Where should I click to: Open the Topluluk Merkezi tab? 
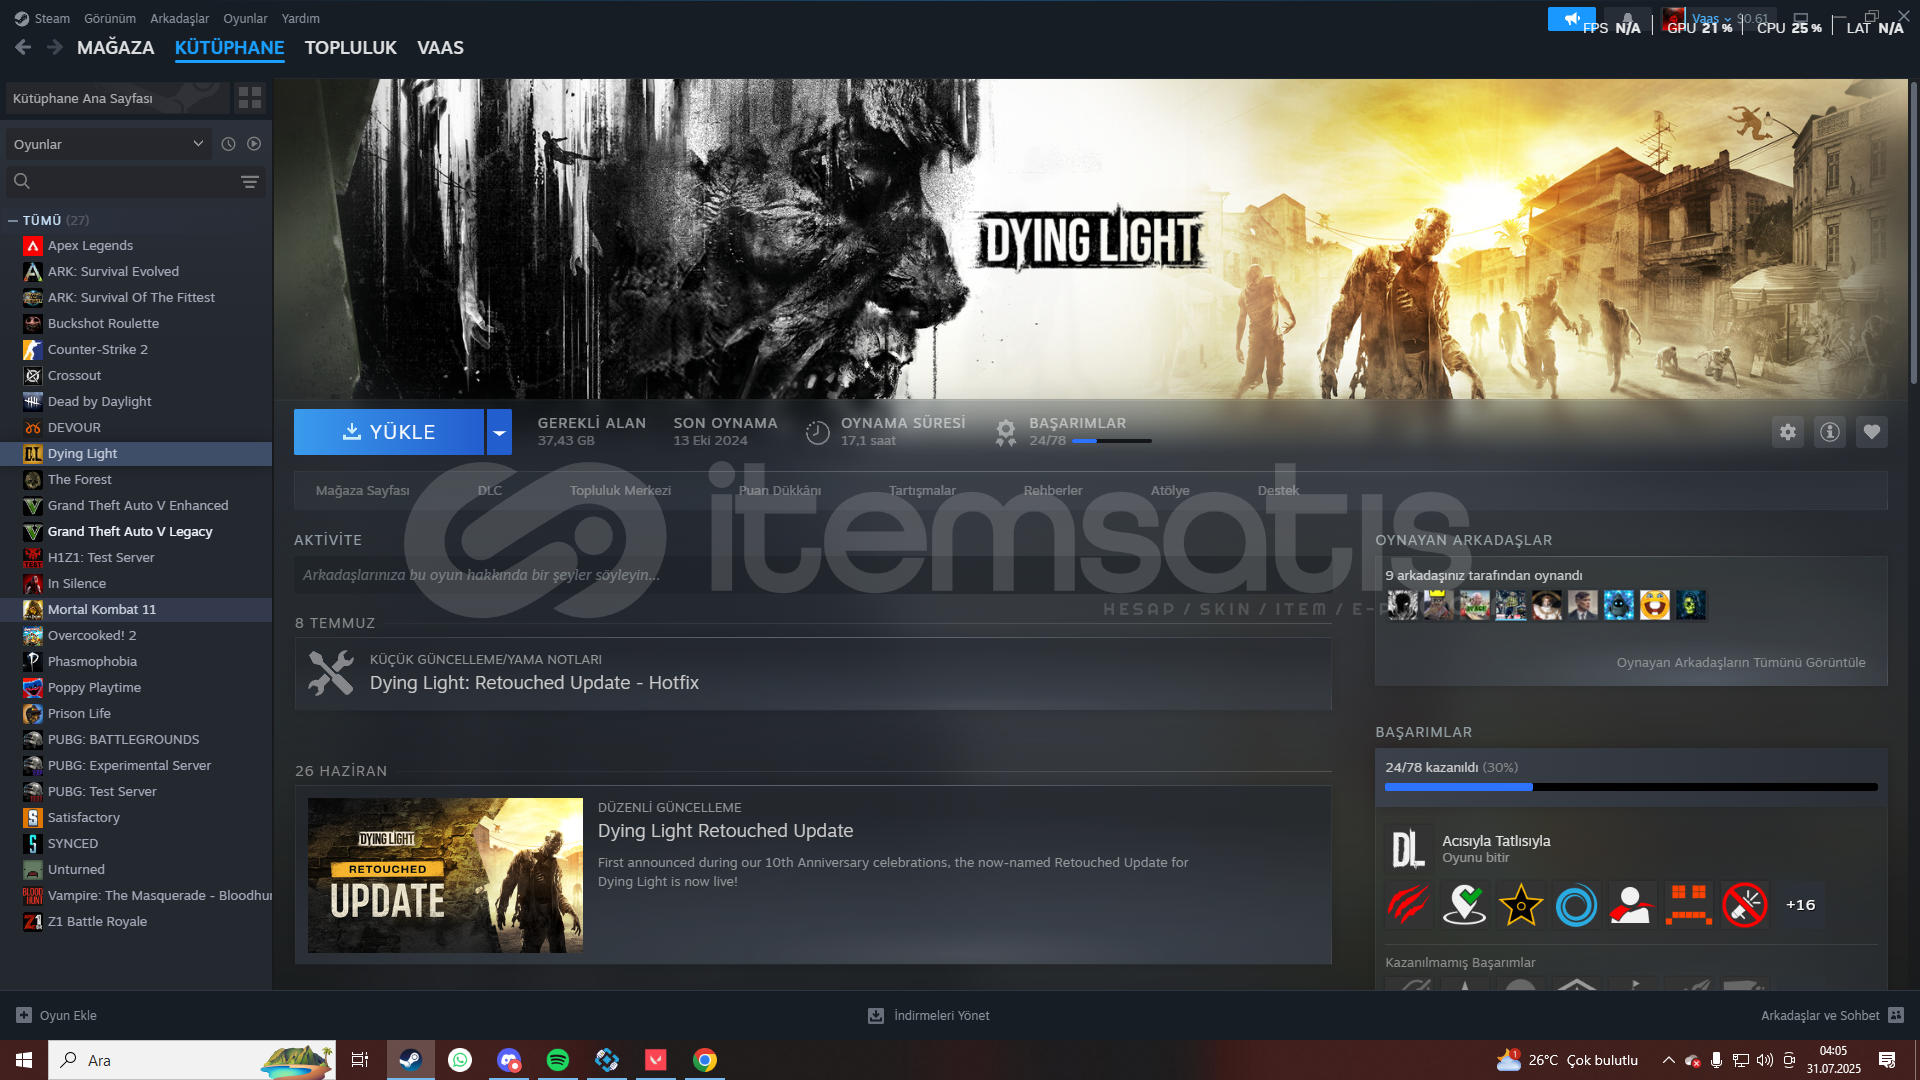(x=620, y=490)
